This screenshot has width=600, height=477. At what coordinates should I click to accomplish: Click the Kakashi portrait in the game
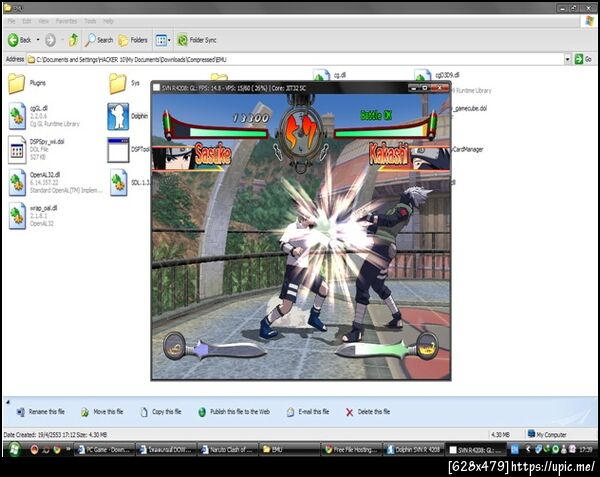(x=431, y=159)
